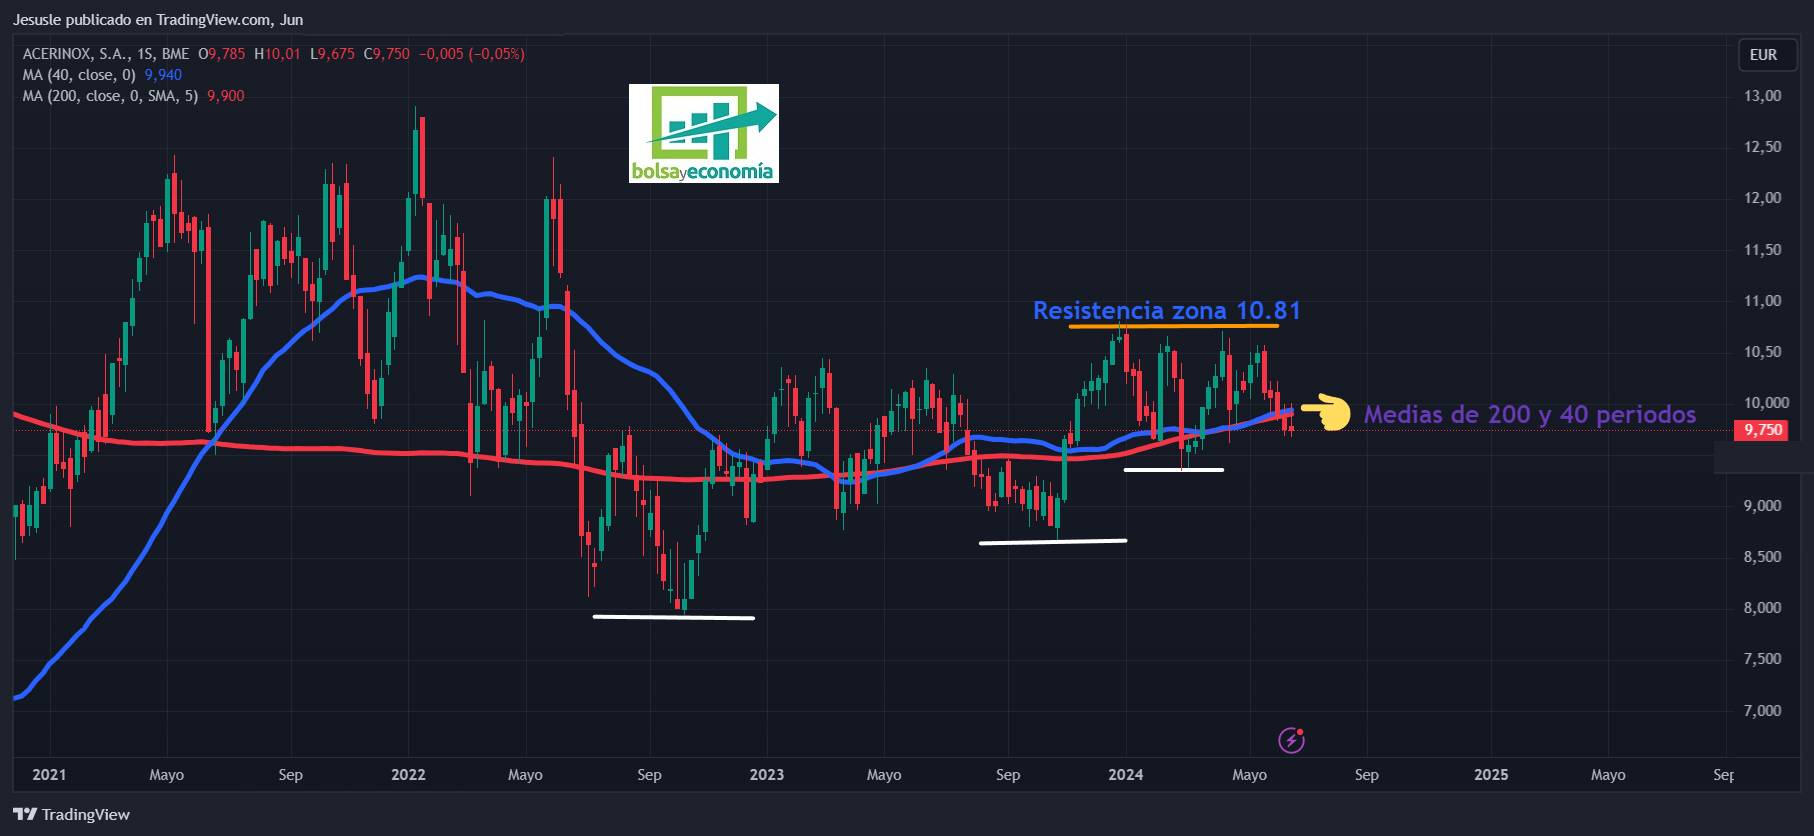This screenshot has height=836, width=1814.
Task: Click the 2023 label on time axis
Action: coord(767,775)
